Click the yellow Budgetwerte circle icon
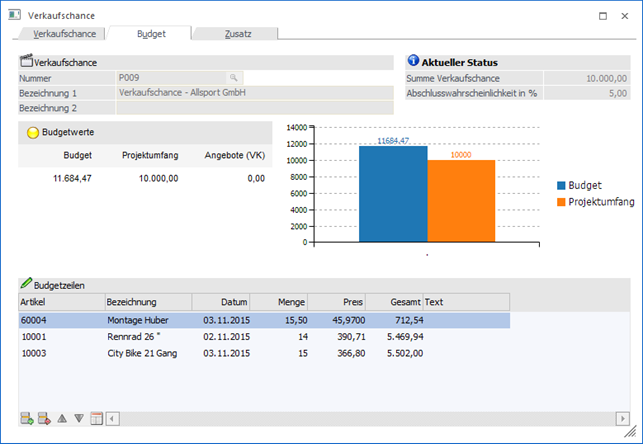 coord(32,131)
